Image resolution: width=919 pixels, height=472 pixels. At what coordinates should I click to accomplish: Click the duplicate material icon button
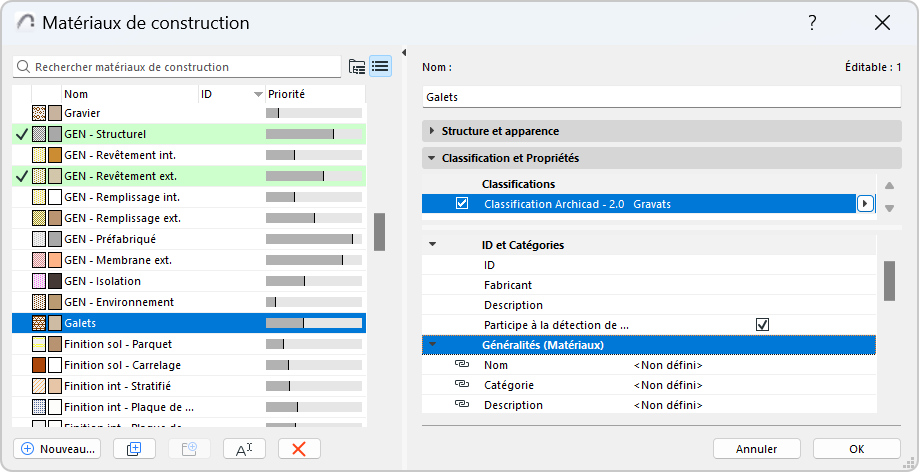pyautogui.click(x=134, y=449)
